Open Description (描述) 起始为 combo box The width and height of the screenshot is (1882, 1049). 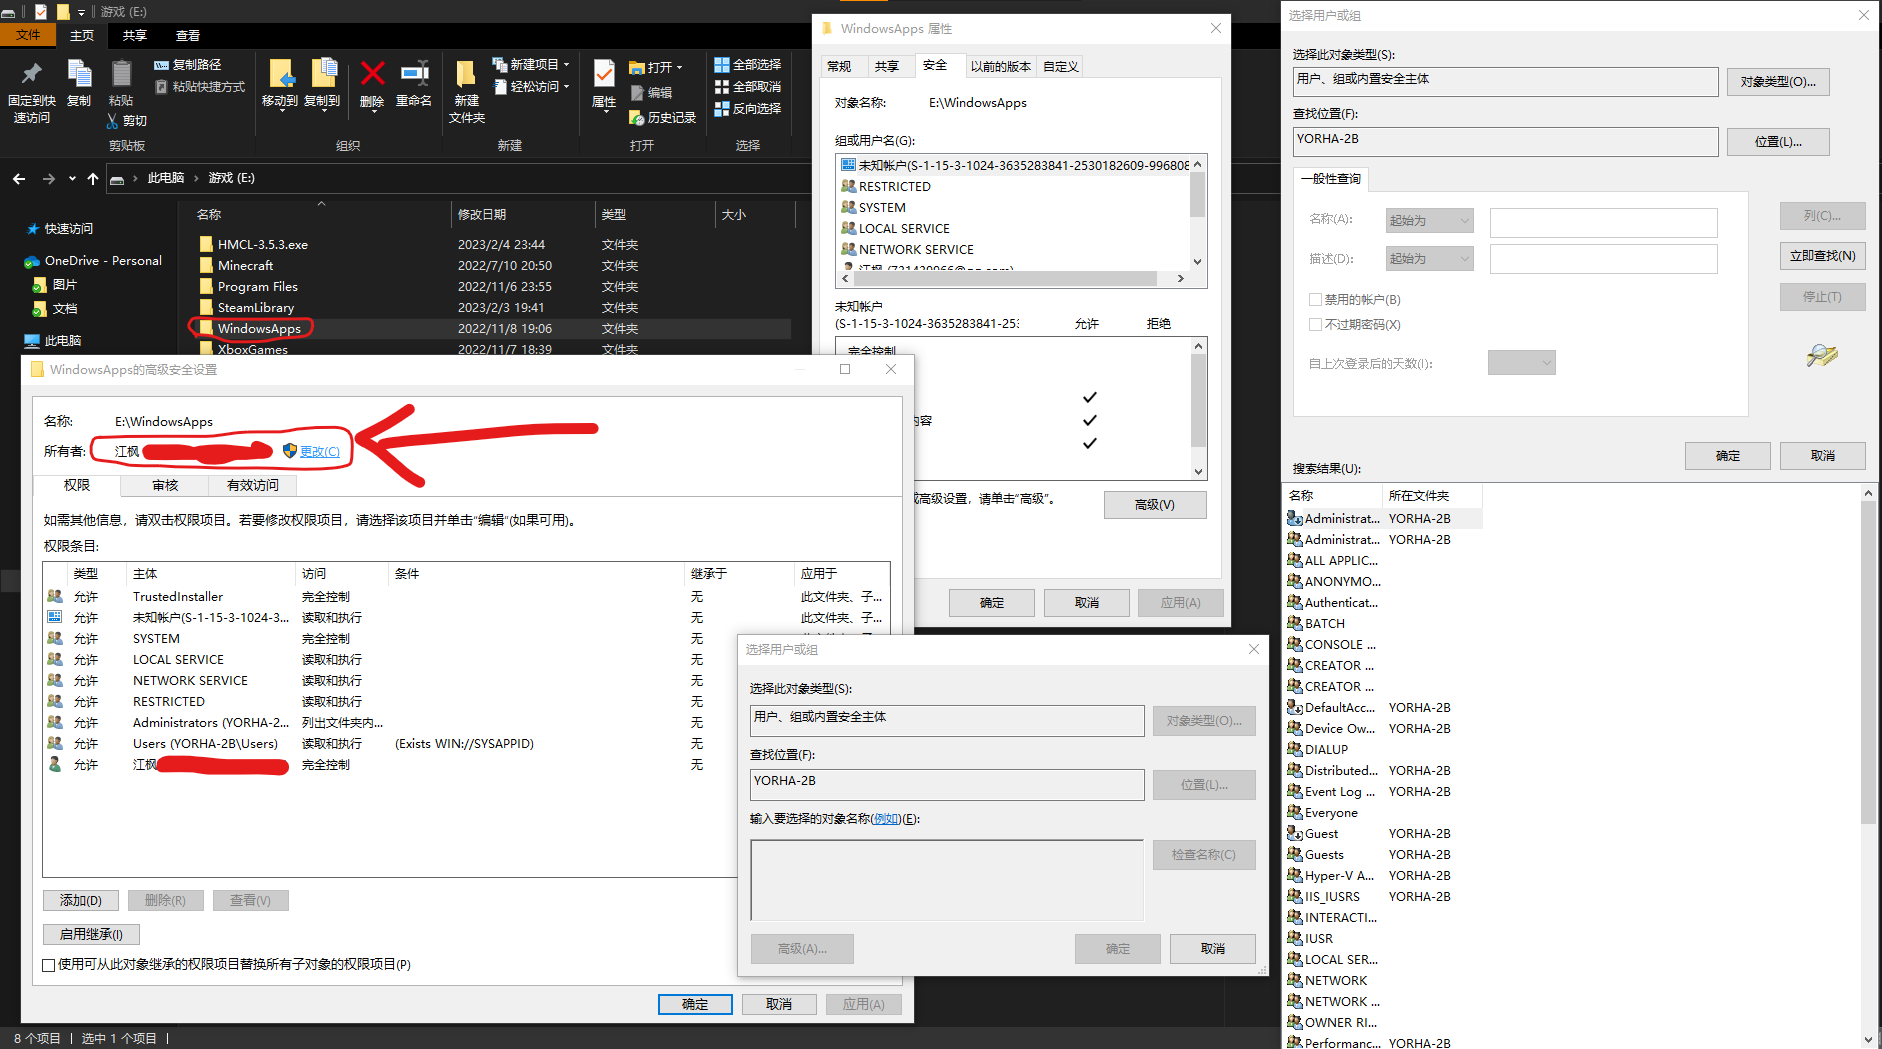(x=1429, y=258)
